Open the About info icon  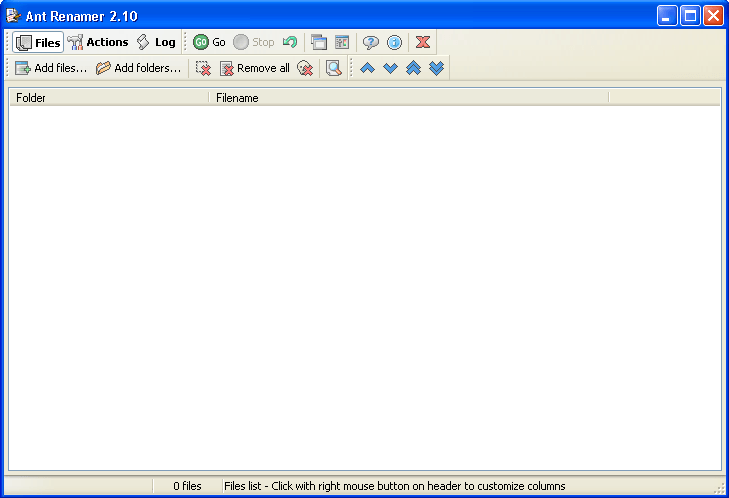click(x=394, y=42)
